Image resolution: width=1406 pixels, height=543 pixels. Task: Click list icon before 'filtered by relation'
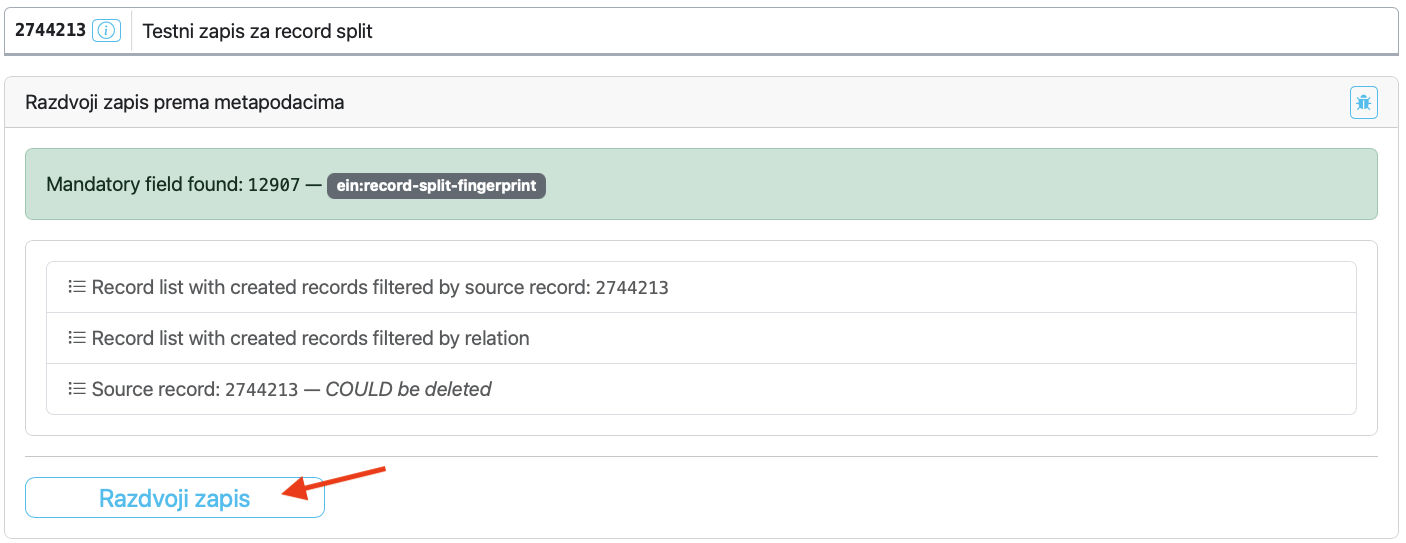[x=77, y=338]
